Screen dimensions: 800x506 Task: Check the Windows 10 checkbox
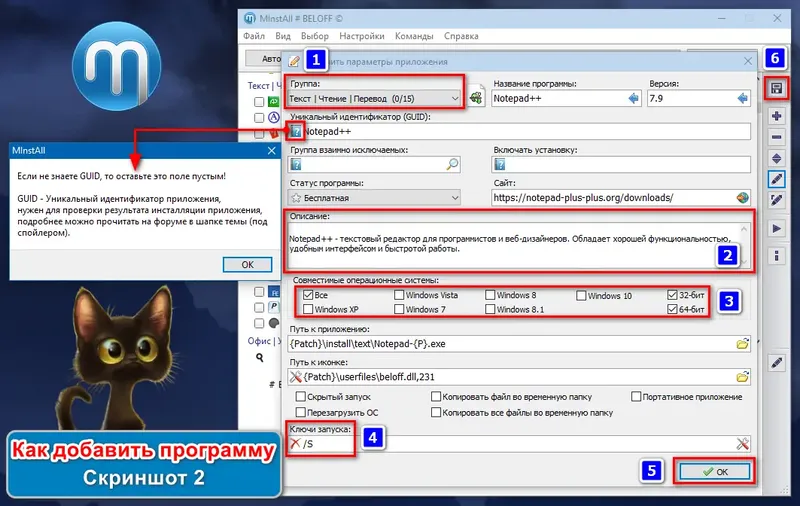tap(581, 295)
